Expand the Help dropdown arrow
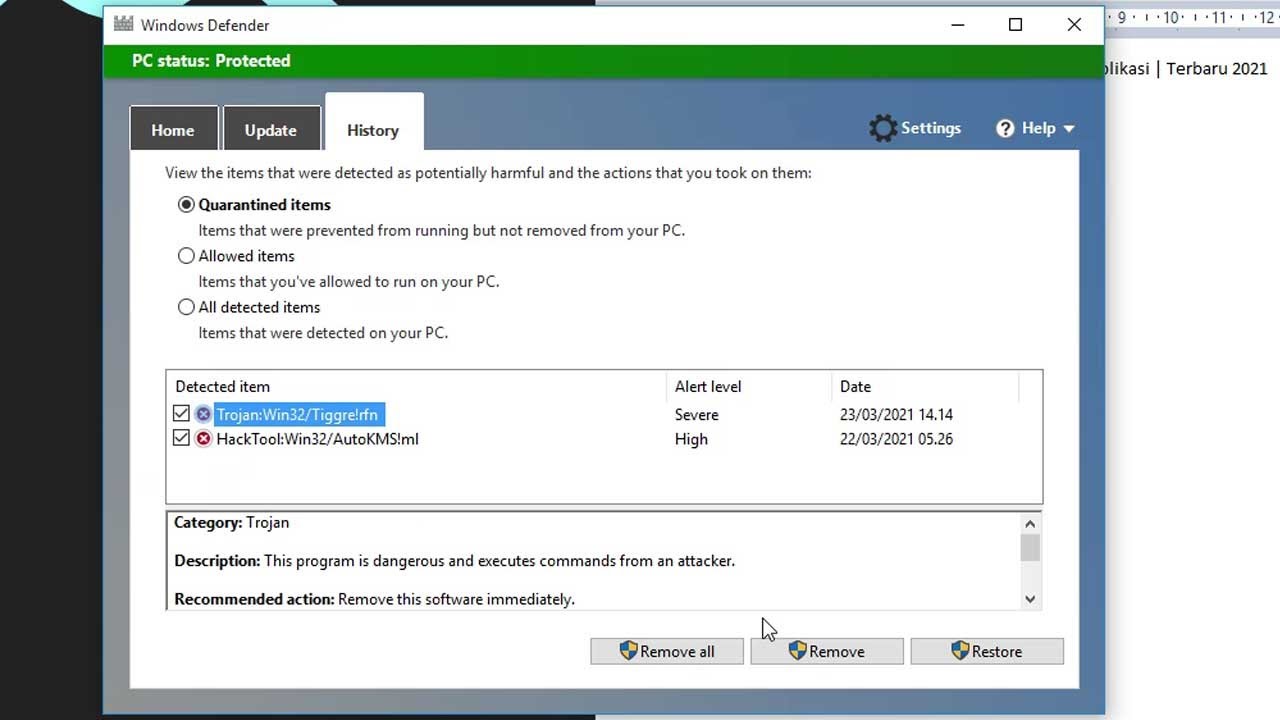This screenshot has width=1280, height=720. pos(1068,129)
